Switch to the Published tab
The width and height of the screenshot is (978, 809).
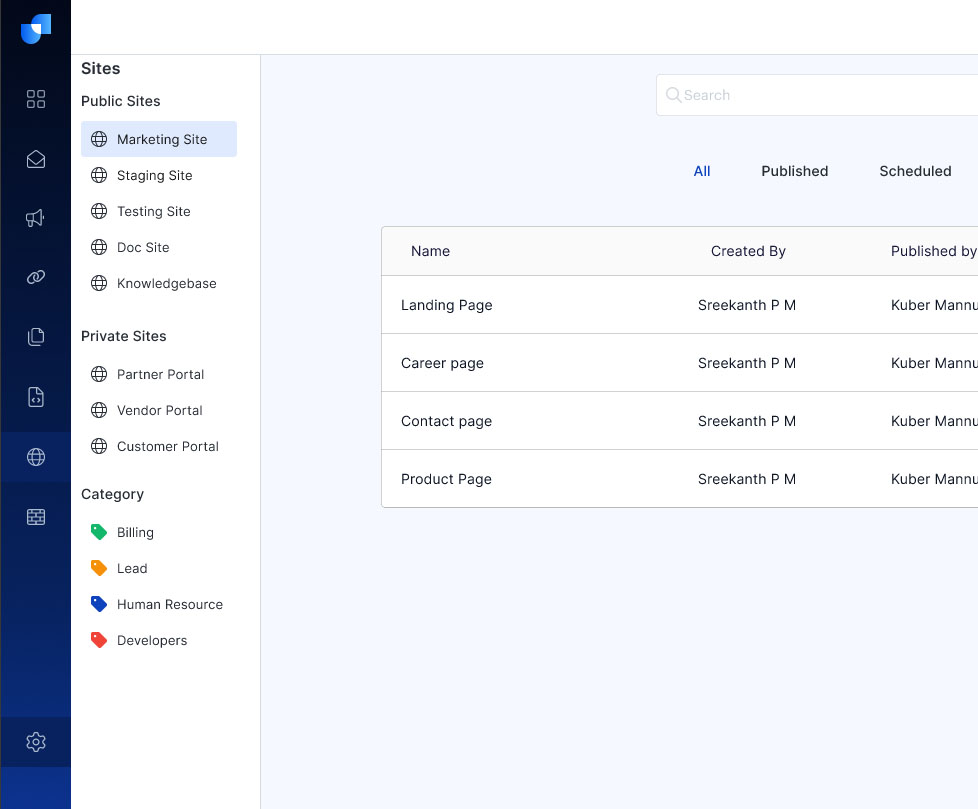[795, 171]
